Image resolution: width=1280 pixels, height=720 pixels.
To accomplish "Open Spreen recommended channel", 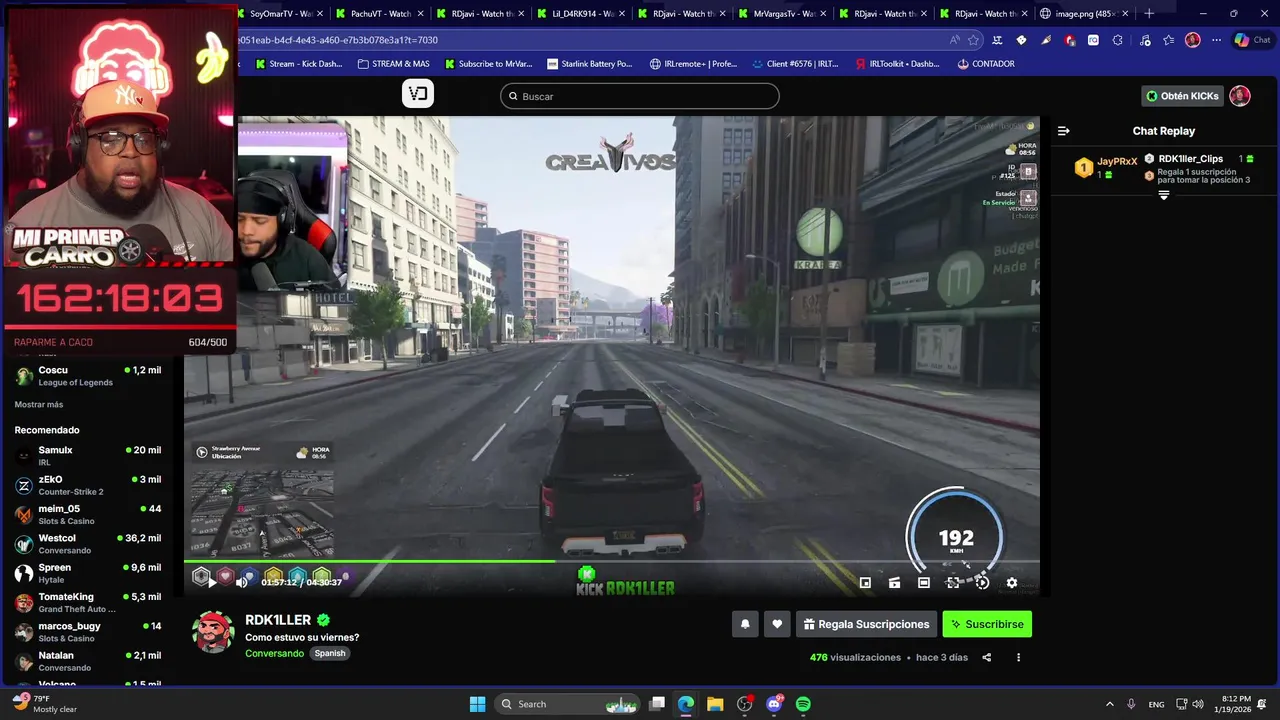I will 88,573.
